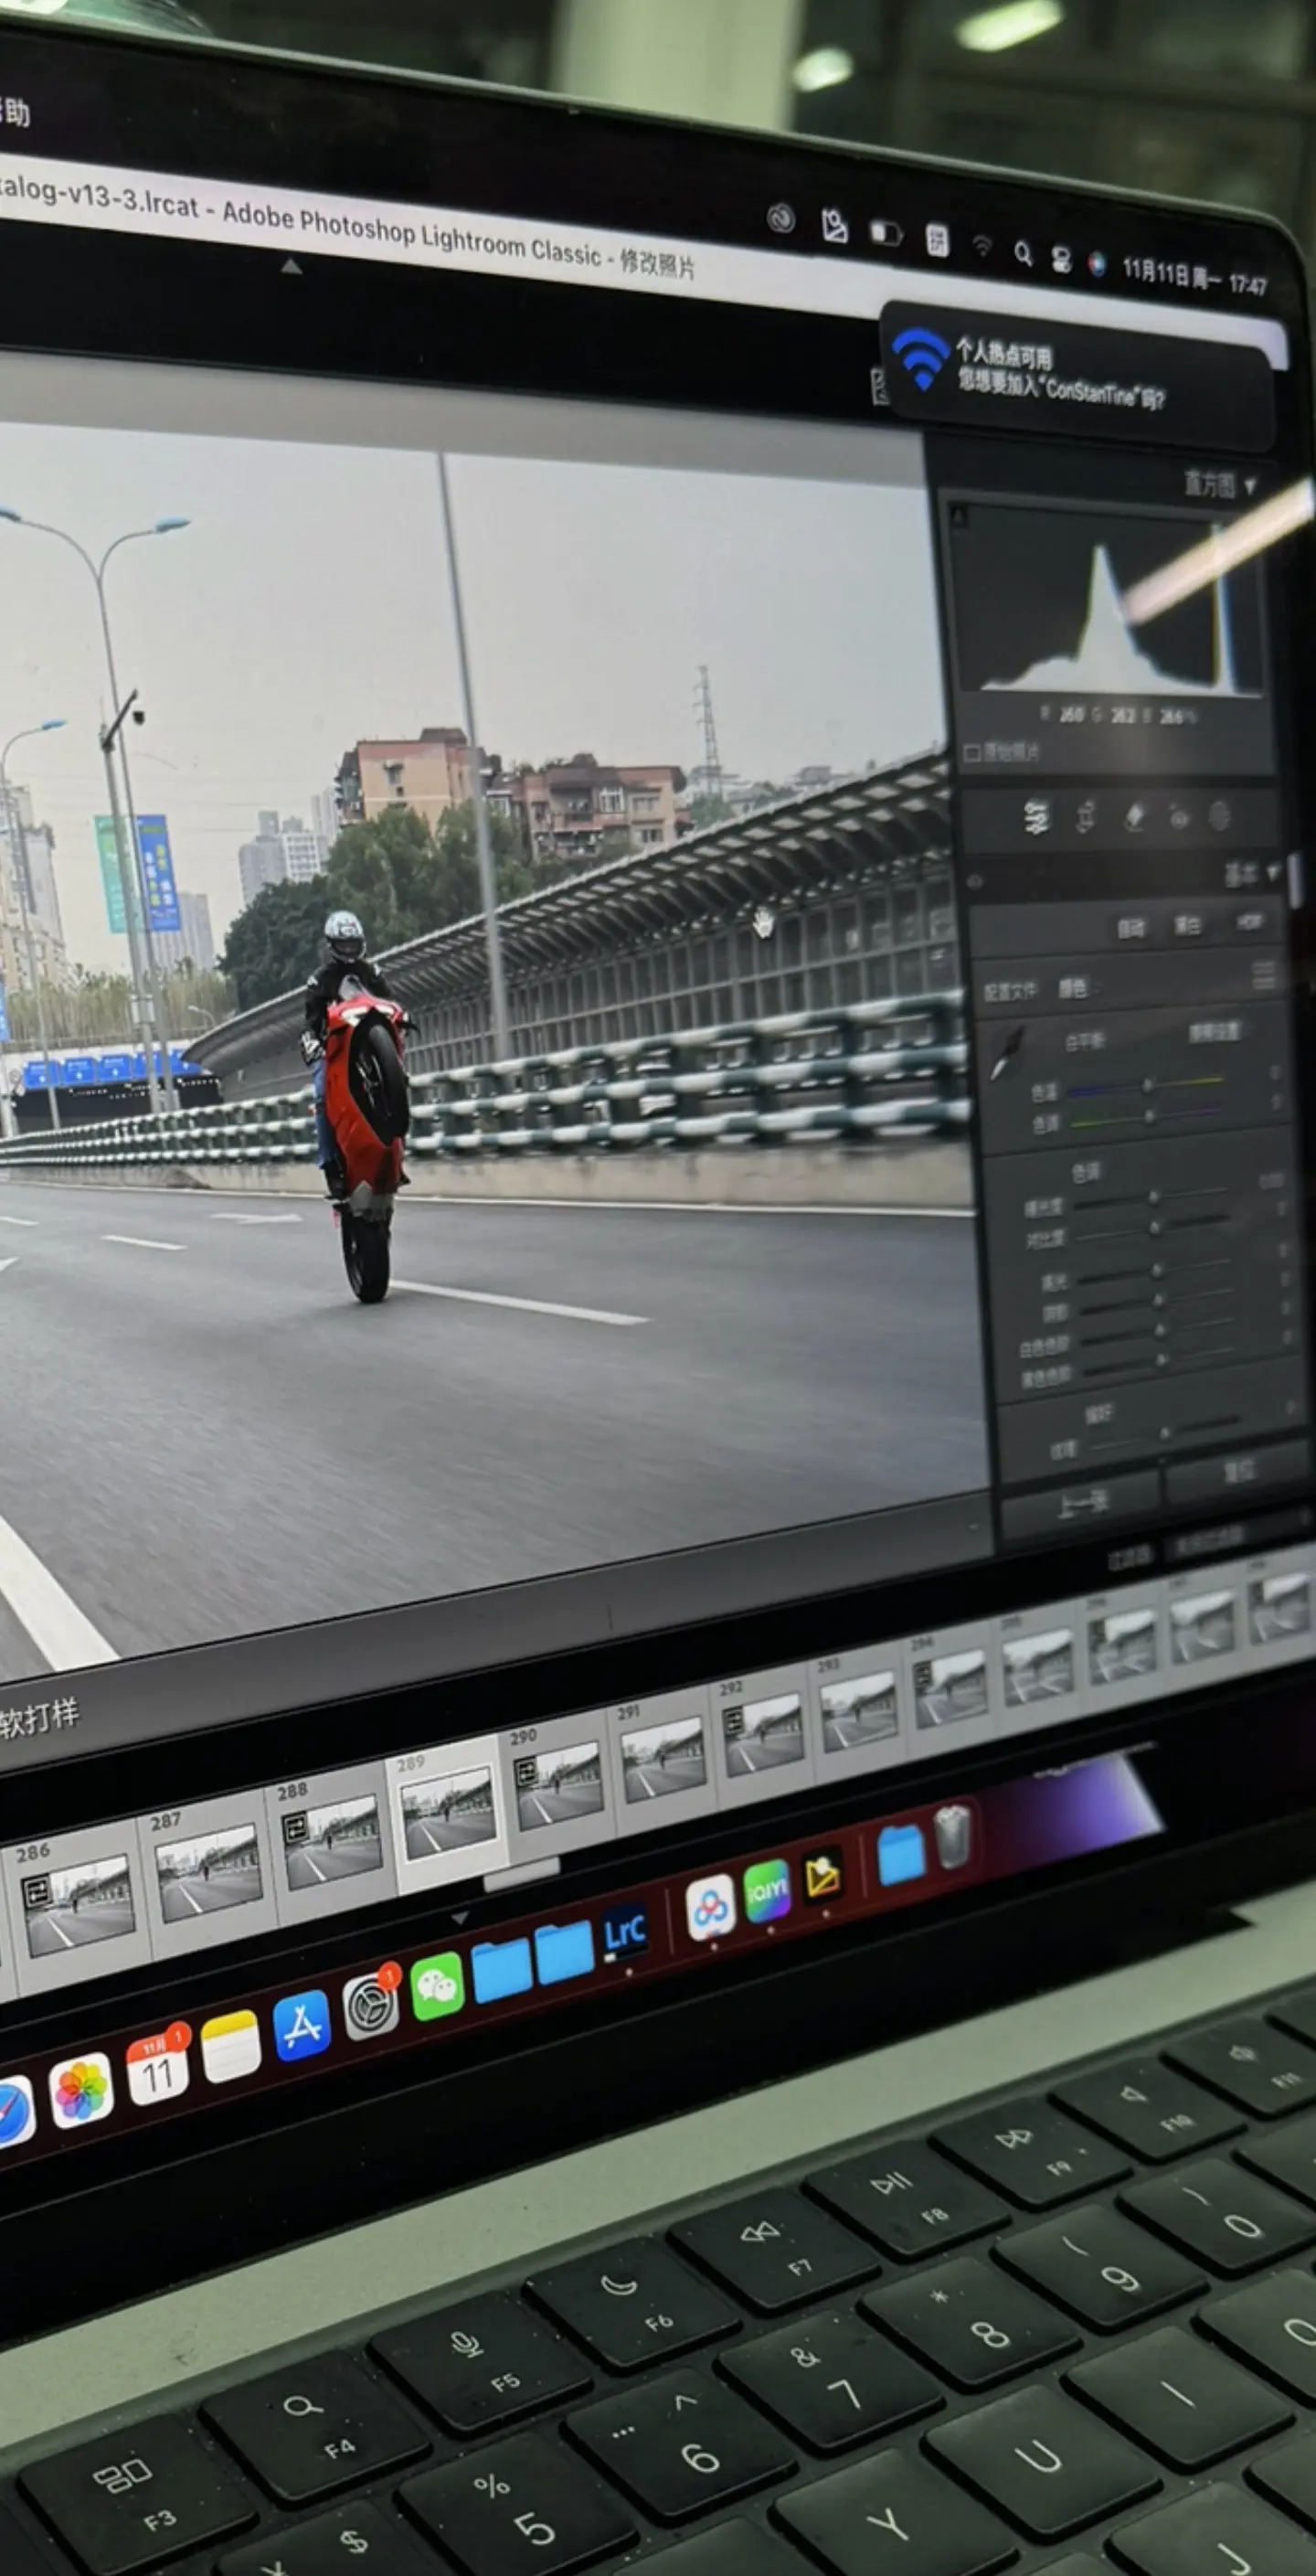Hide the filmstrip using its bottom triangle
This screenshot has height=2576, width=1316.
click(459, 1918)
